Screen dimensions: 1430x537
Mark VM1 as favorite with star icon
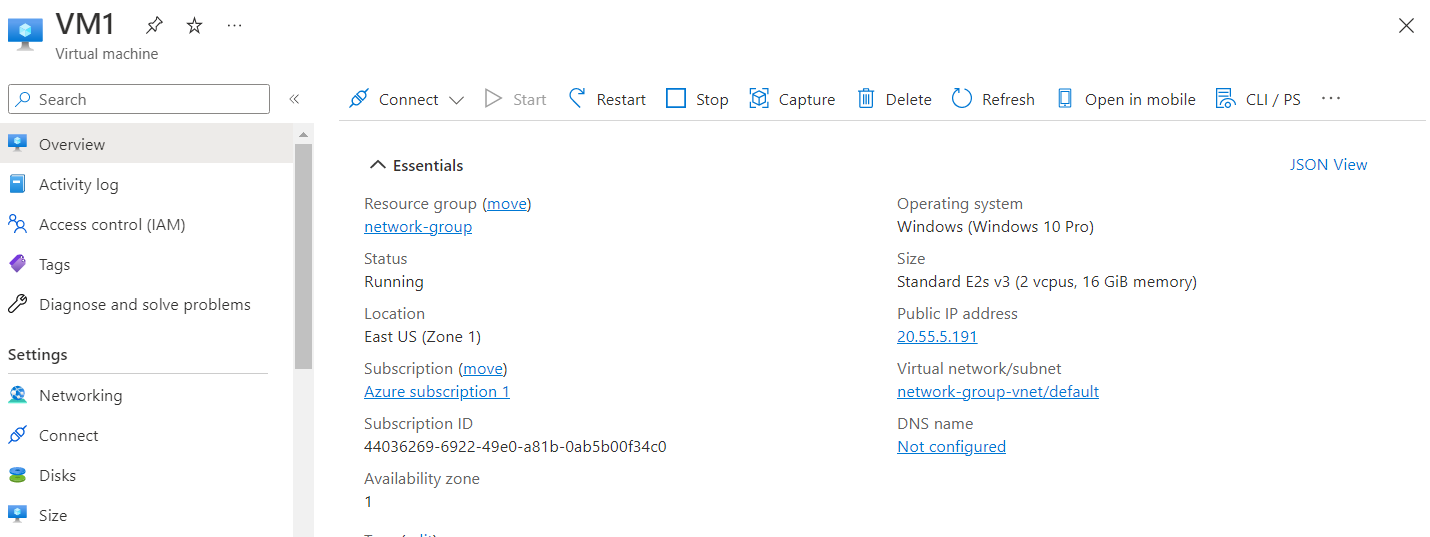[194, 26]
